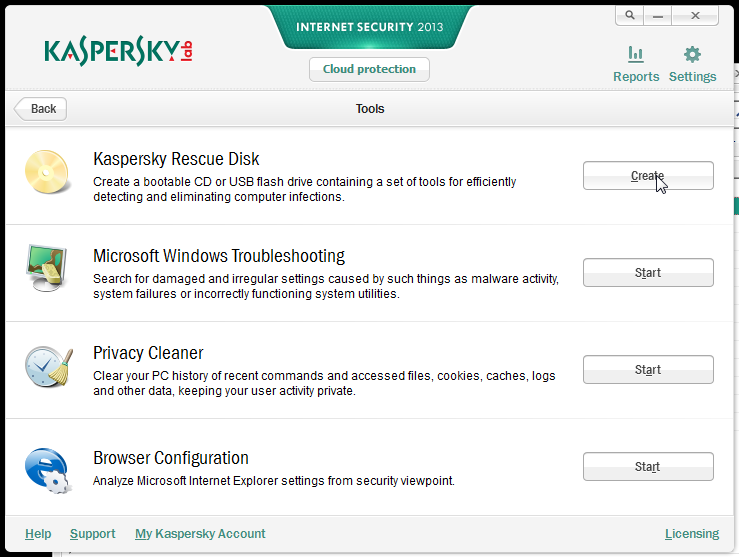This screenshot has height=557, width=739.
Task: Start the Browser Configuration analysis
Action: [648, 467]
